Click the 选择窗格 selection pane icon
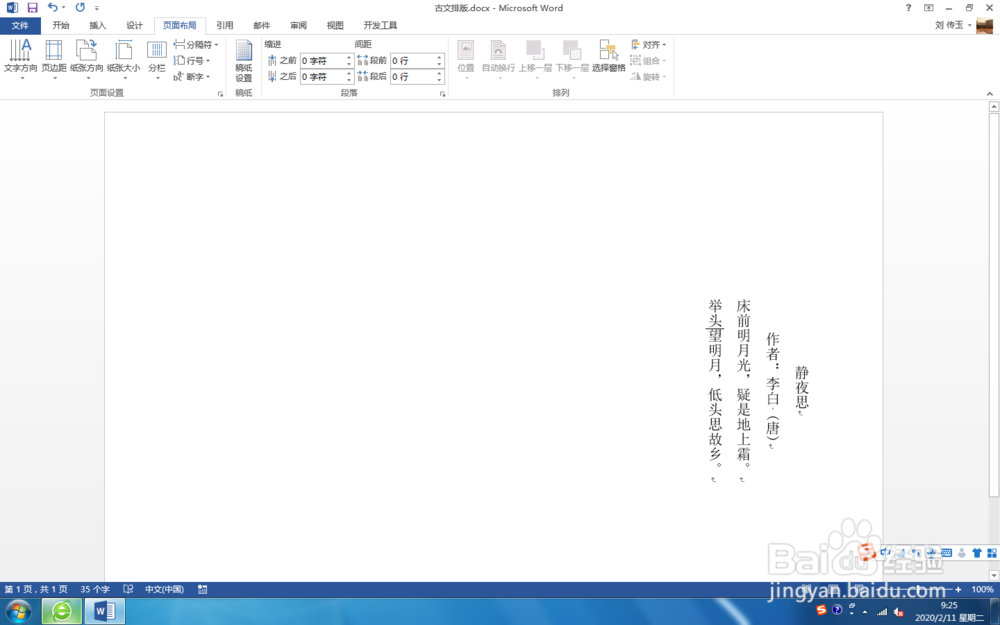 click(x=608, y=55)
